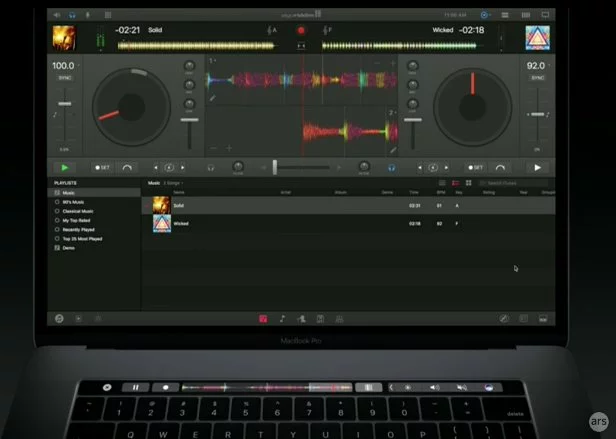Click the right deck mid EQ knob
This screenshot has height=439, width=616.
pos(412,84)
